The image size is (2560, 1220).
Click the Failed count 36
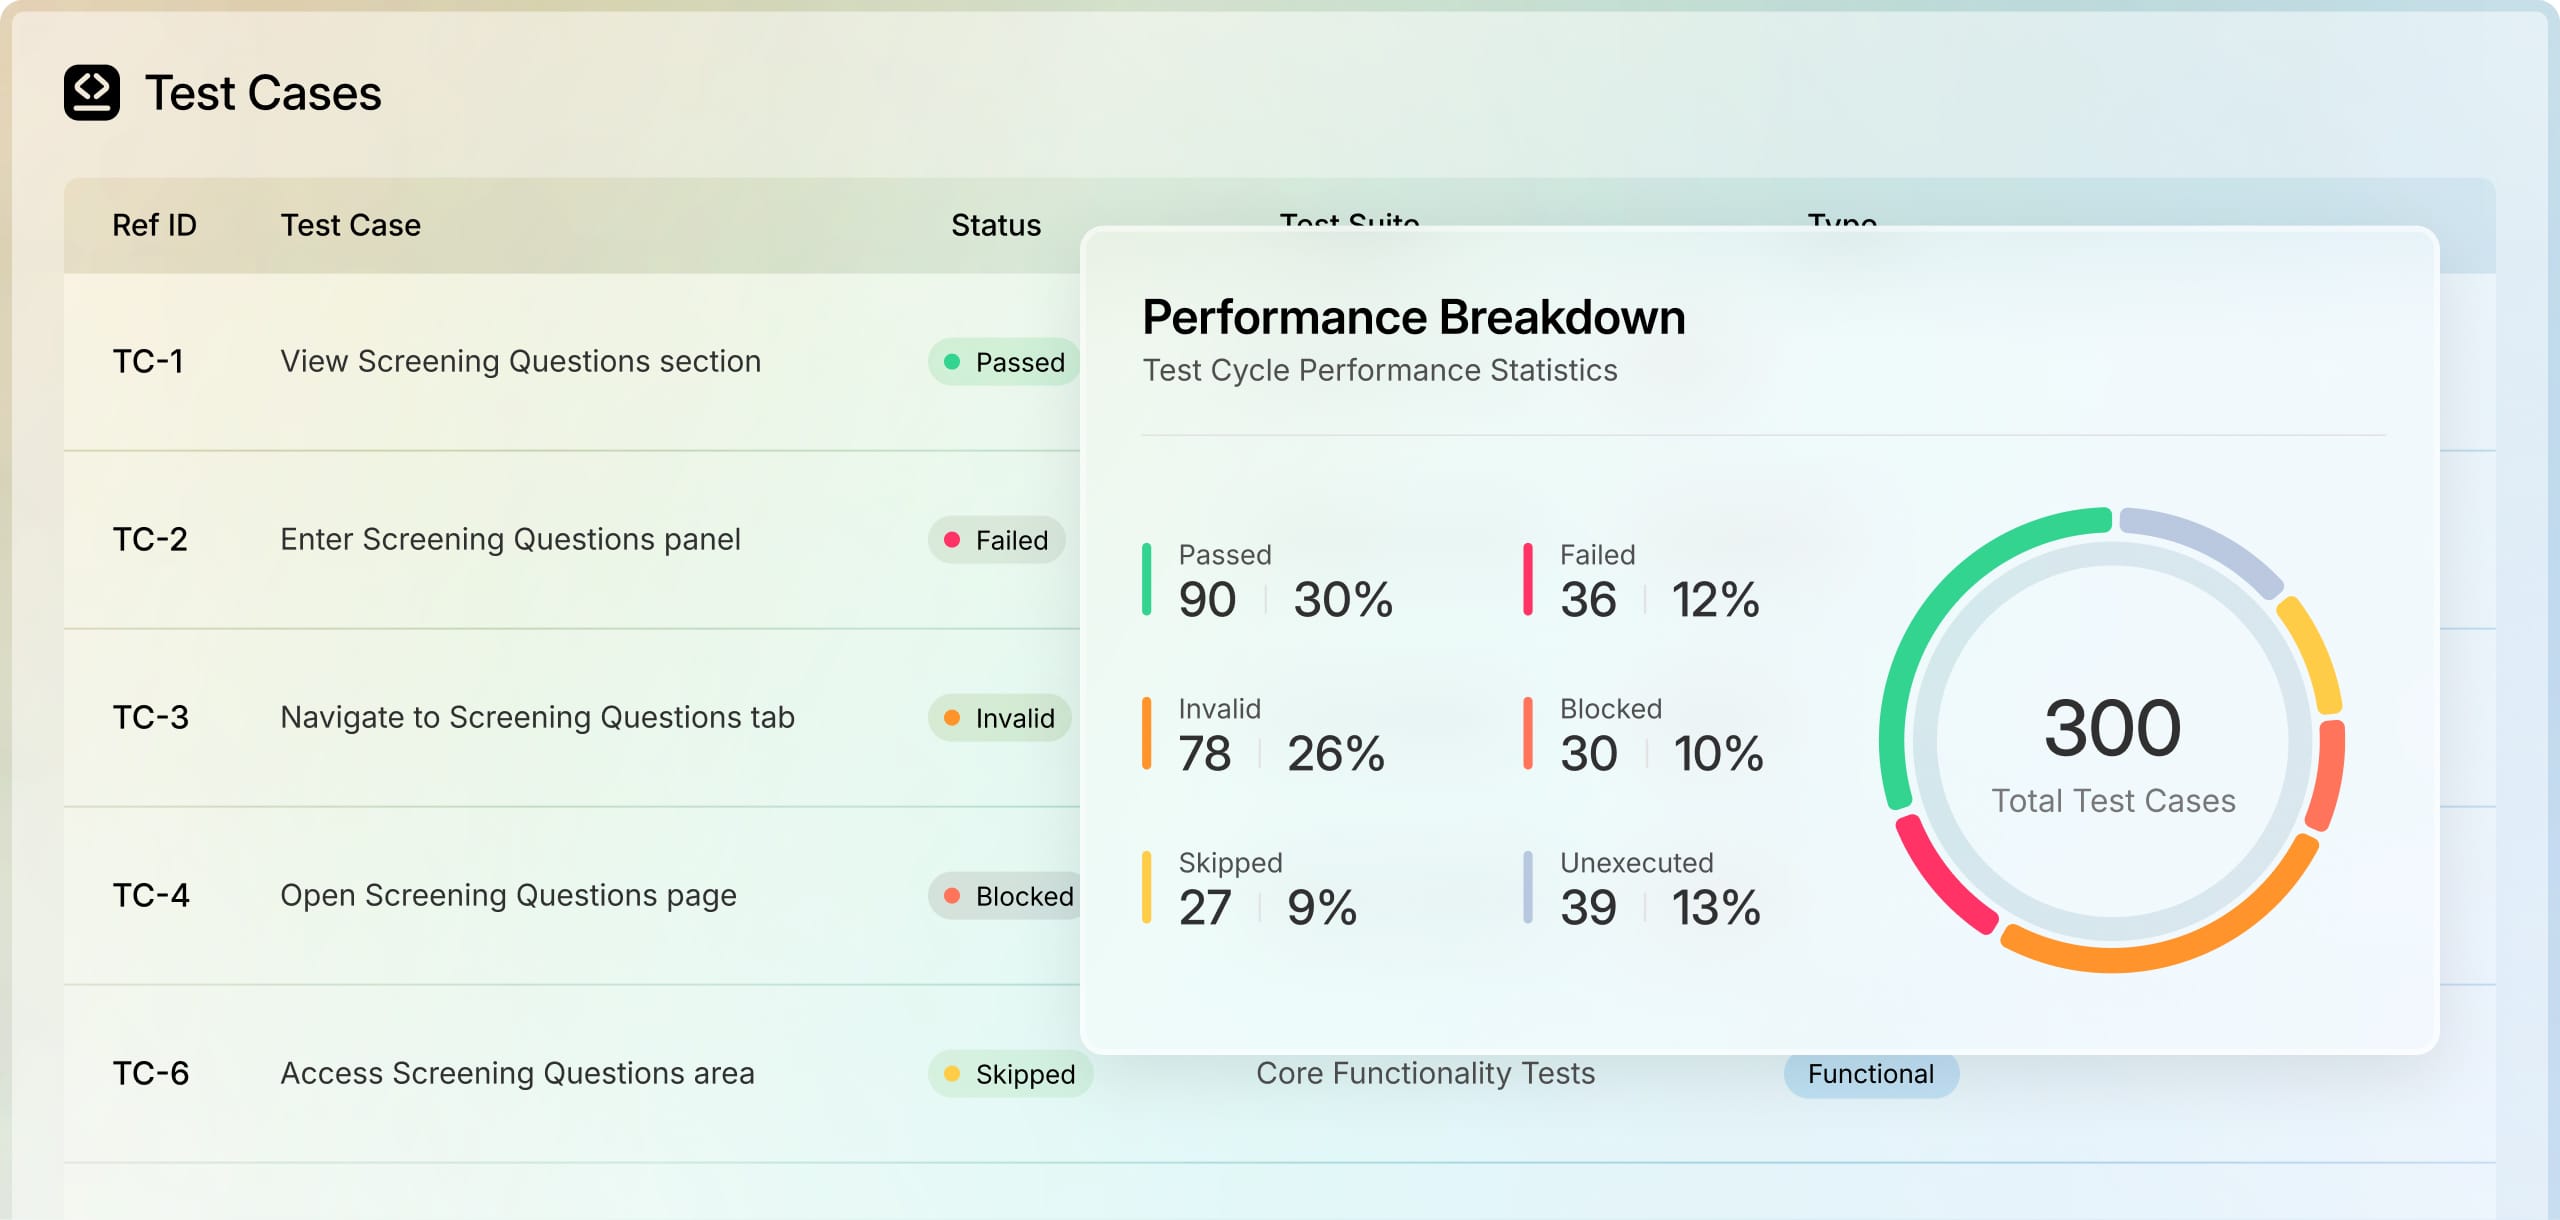click(x=1589, y=600)
